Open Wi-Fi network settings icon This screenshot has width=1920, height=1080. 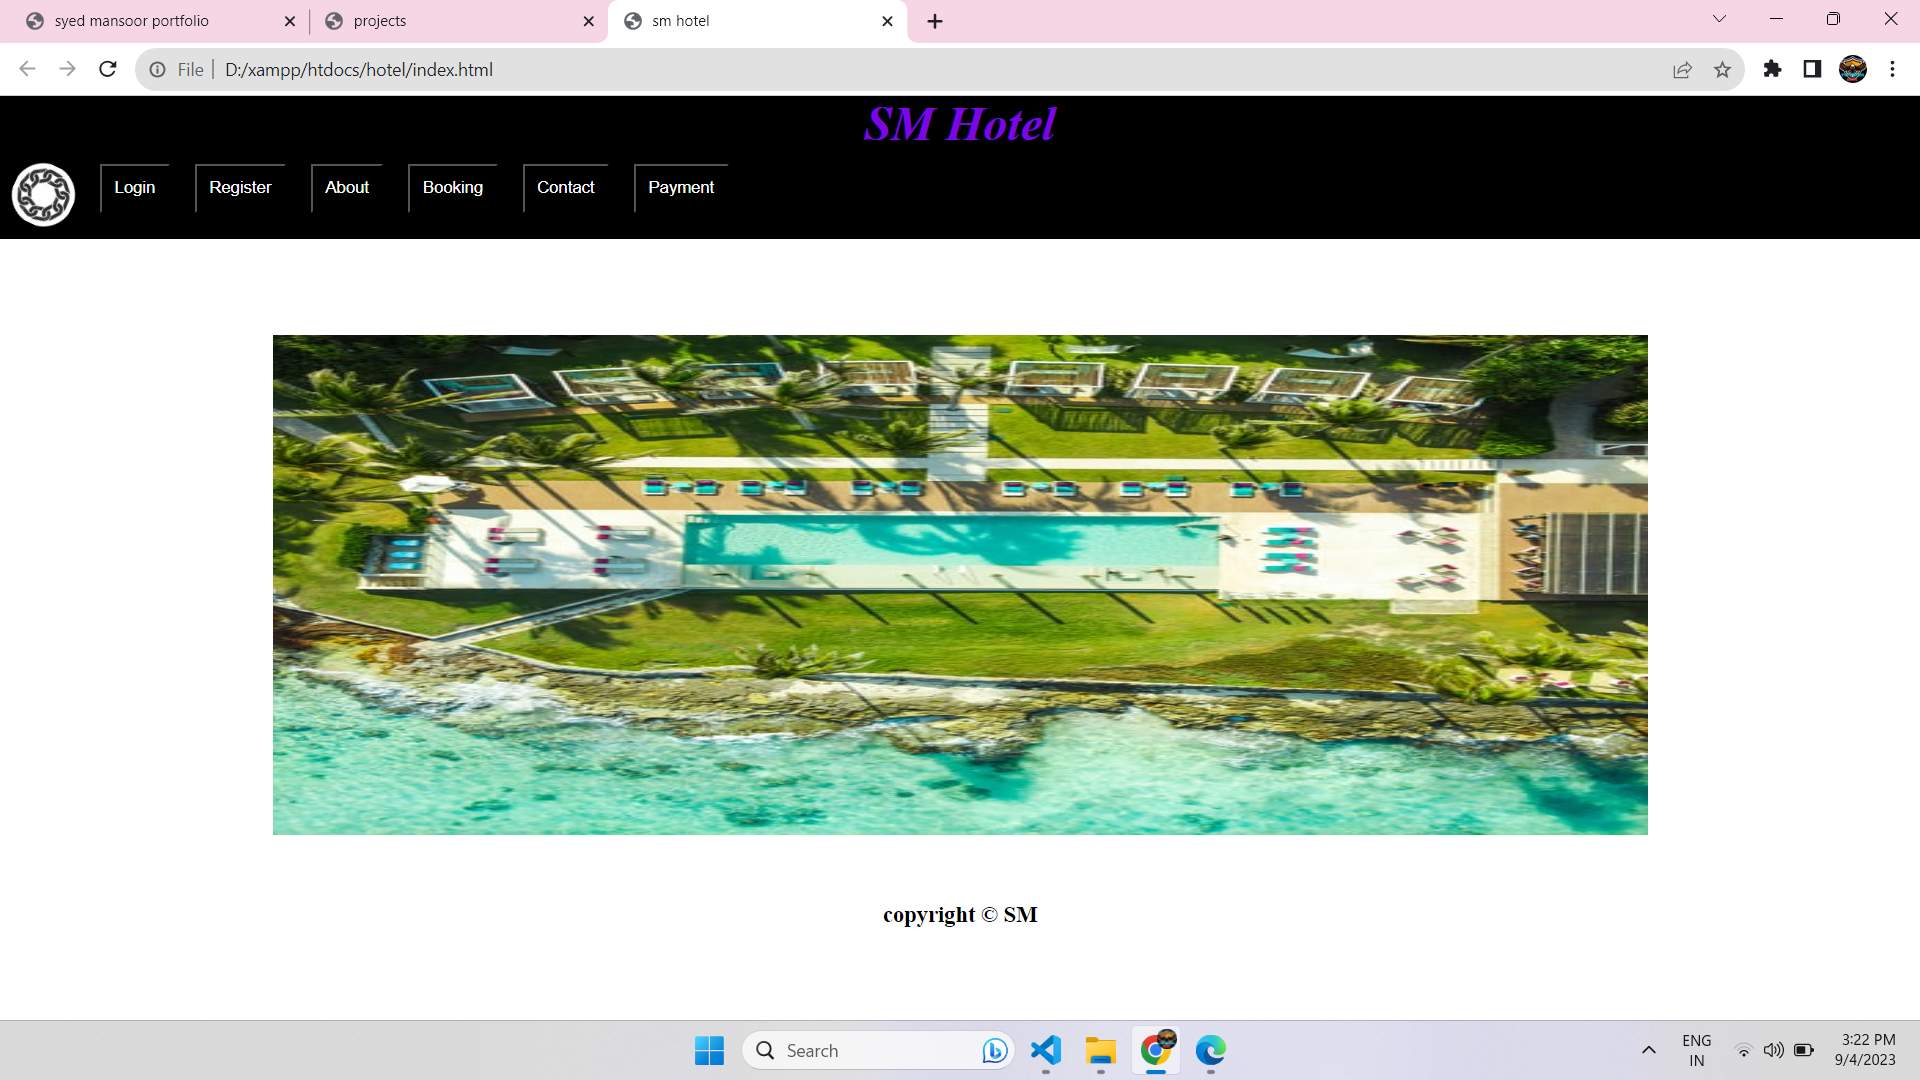(1743, 1050)
